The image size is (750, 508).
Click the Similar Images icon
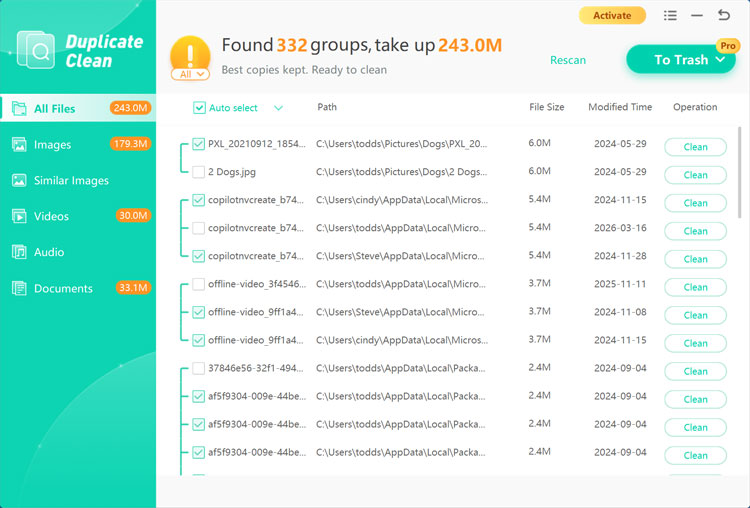pos(18,180)
